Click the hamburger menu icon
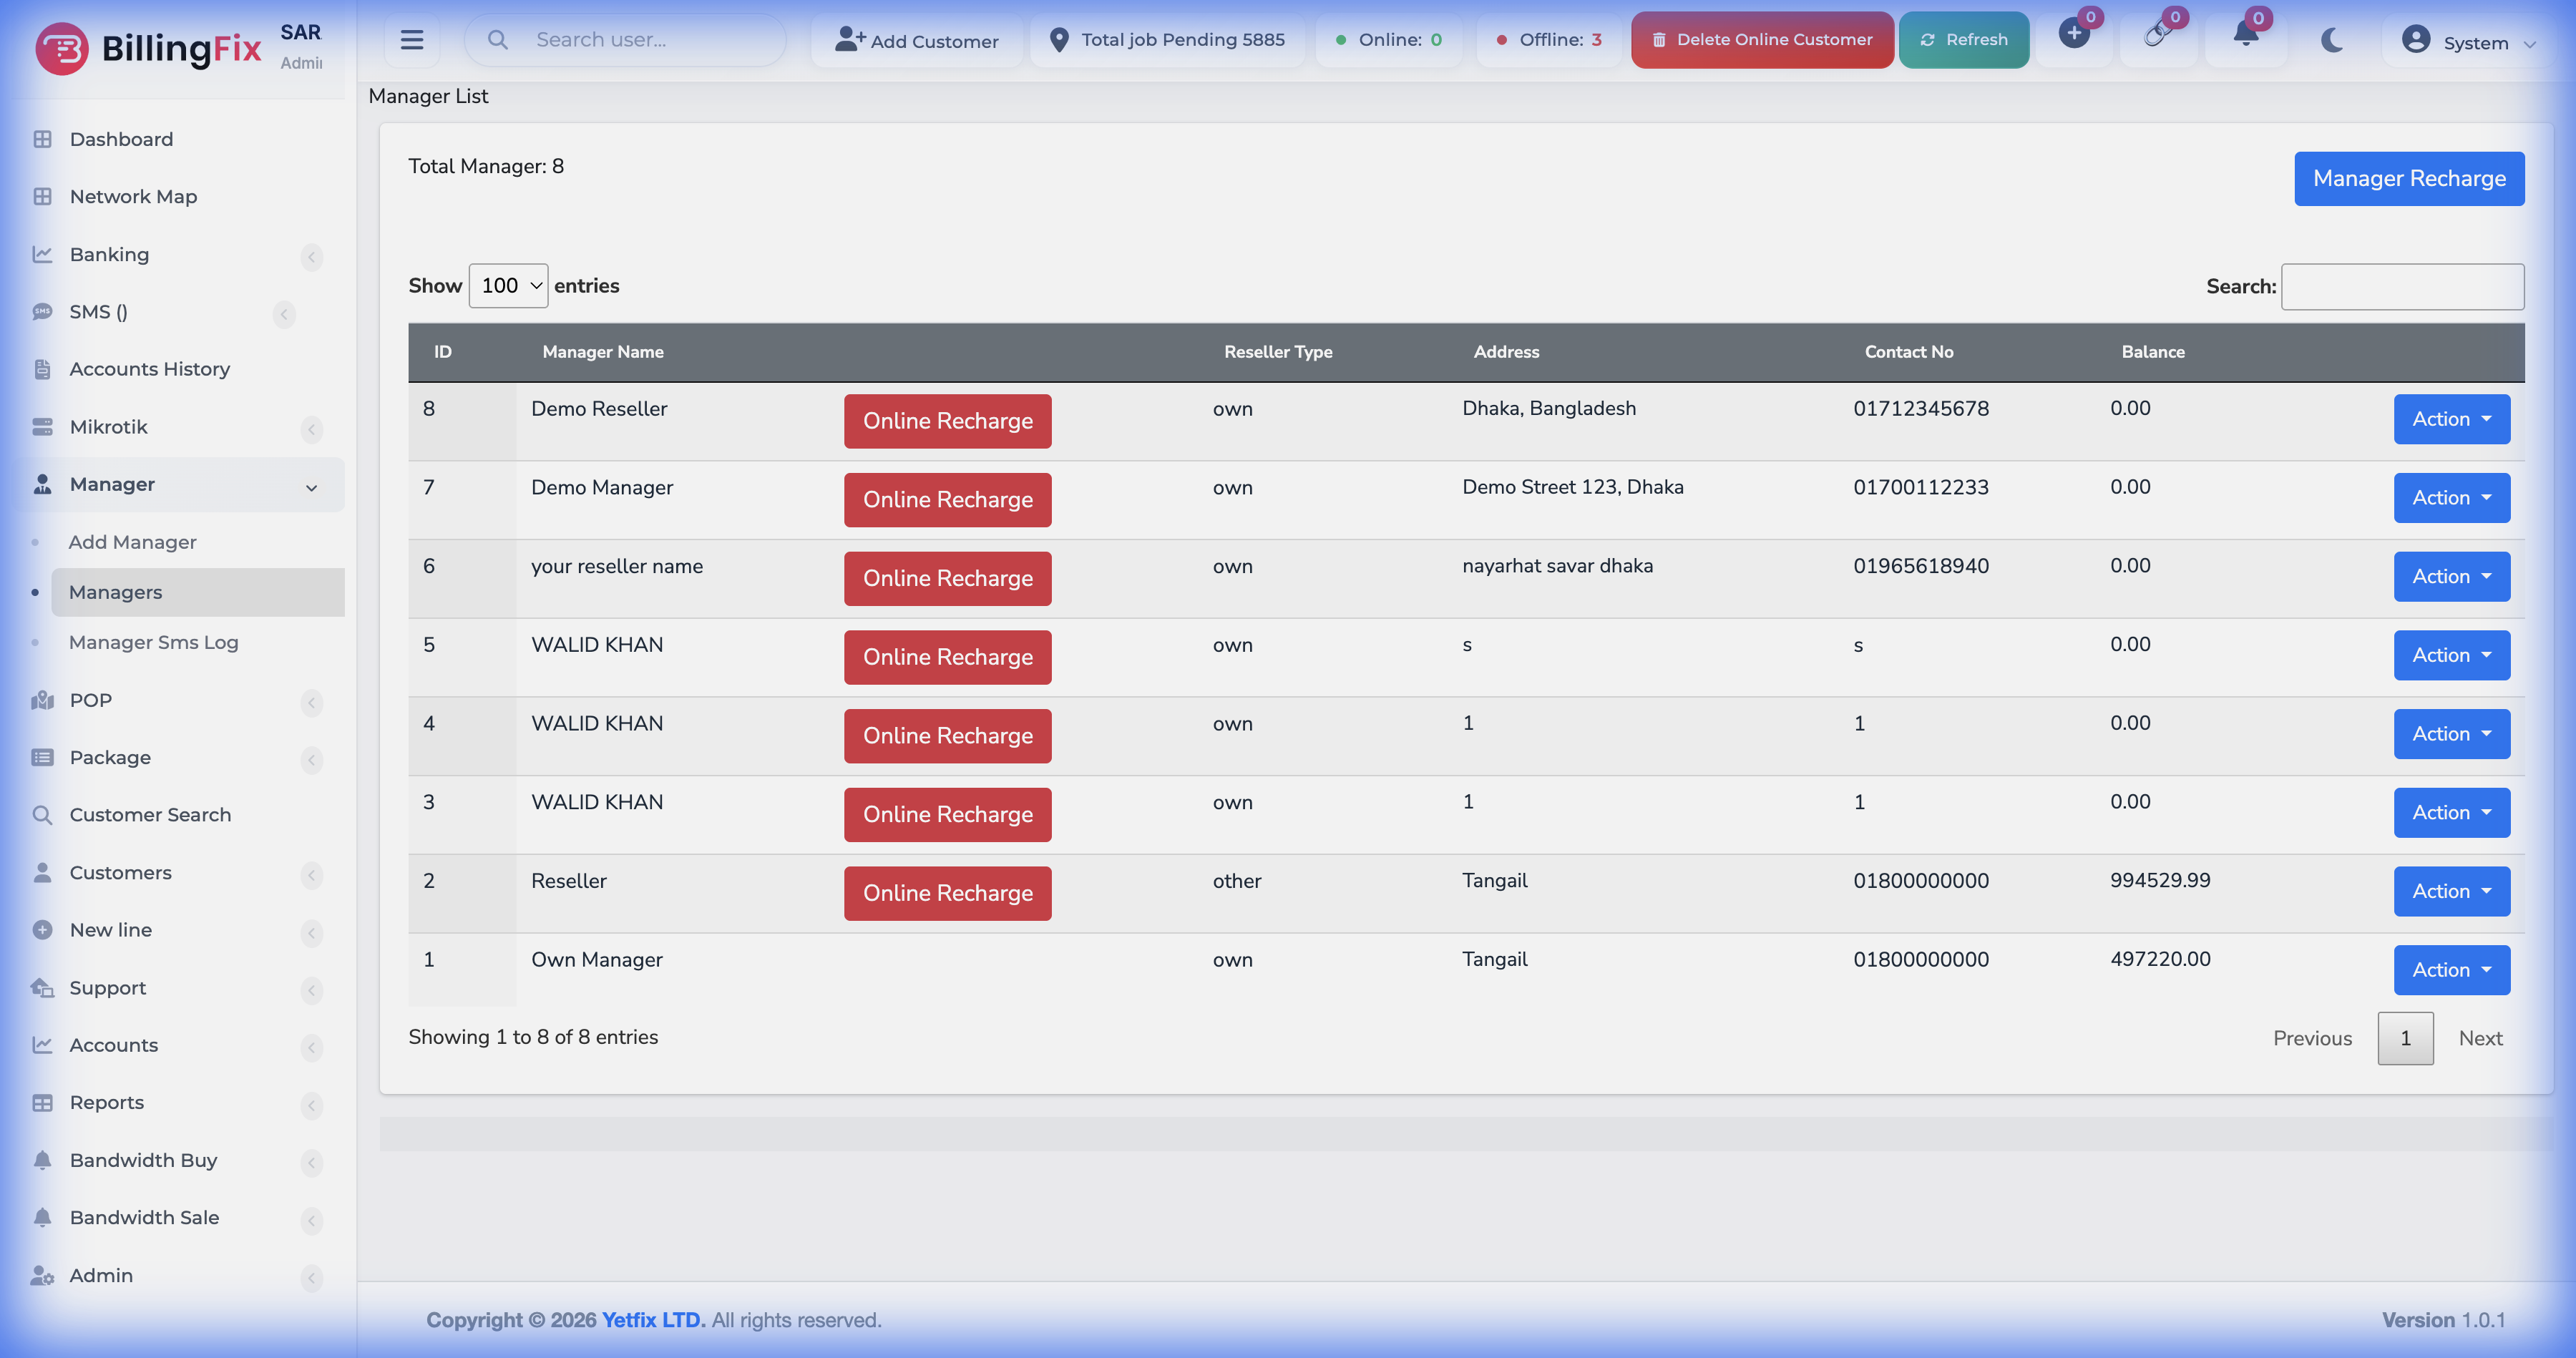Image resolution: width=2576 pixels, height=1358 pixels. click(411, 40)
